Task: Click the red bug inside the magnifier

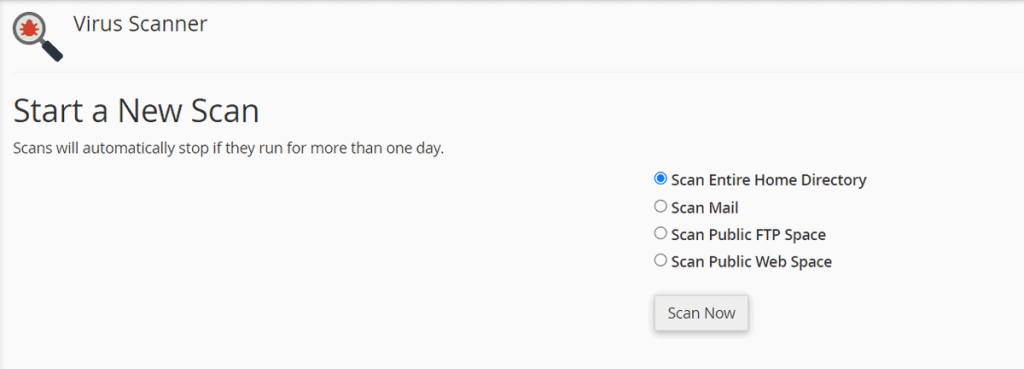Action: click(30, 29)
